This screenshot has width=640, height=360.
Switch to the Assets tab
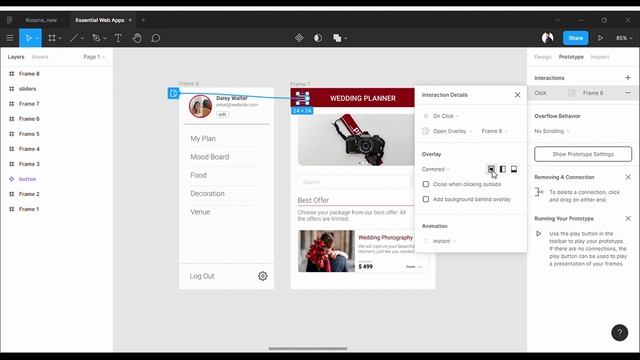(40, 57)
